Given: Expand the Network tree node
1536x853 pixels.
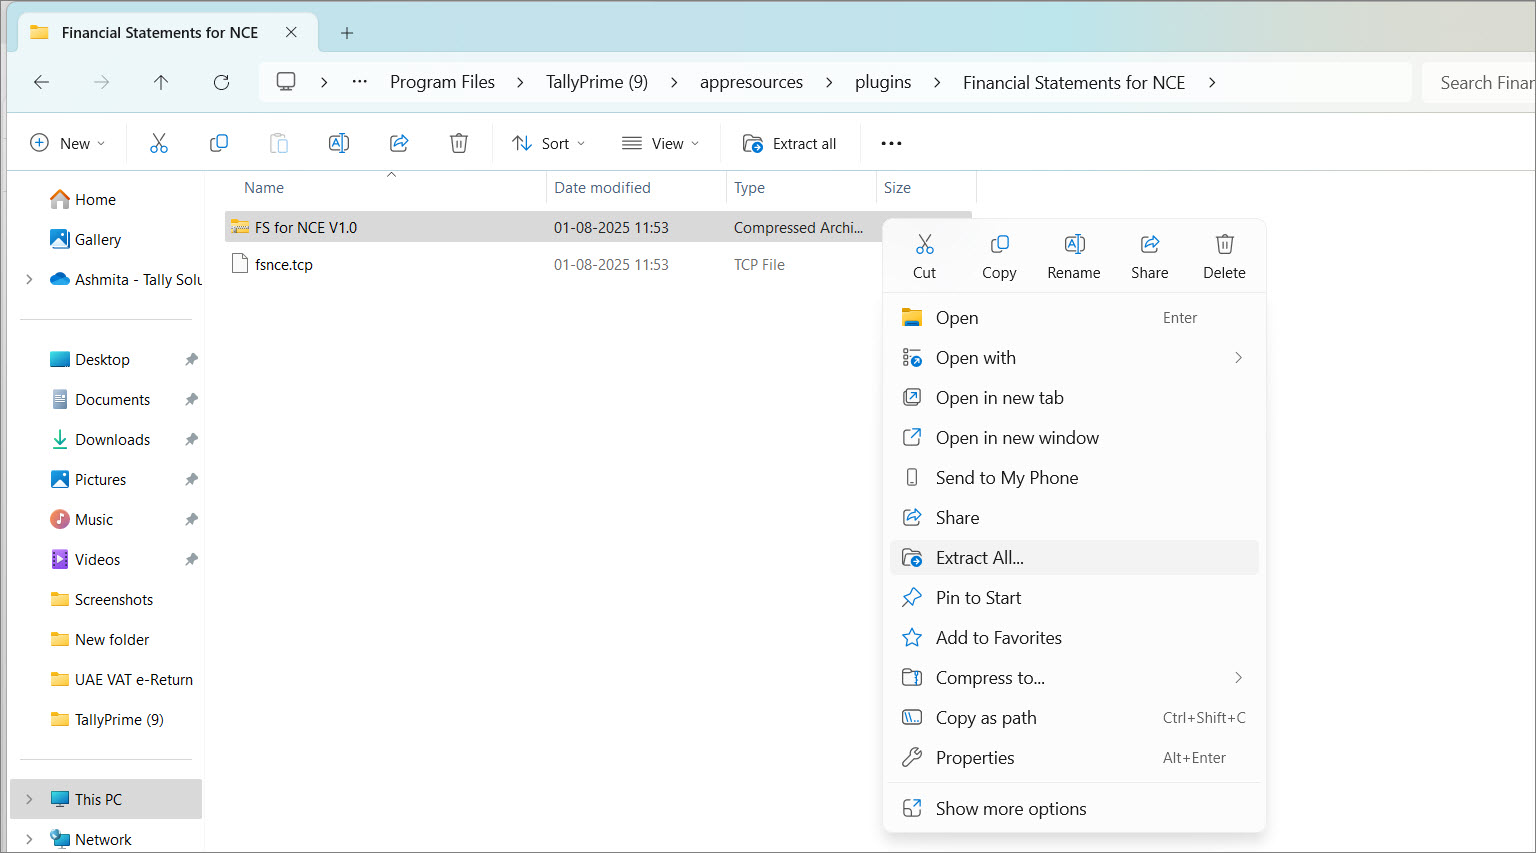Looking at the screenshot, I should (x=29, y=839).
